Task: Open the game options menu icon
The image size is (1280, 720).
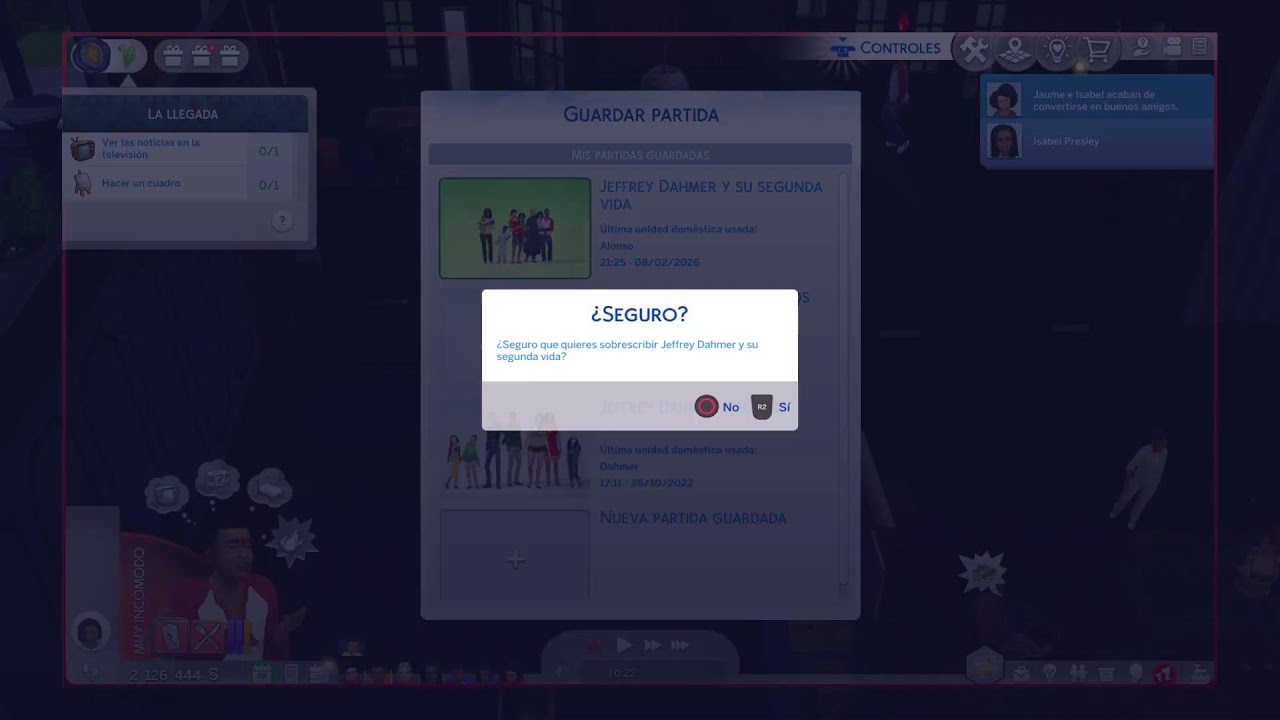Action: click(x=1200, y=47)
